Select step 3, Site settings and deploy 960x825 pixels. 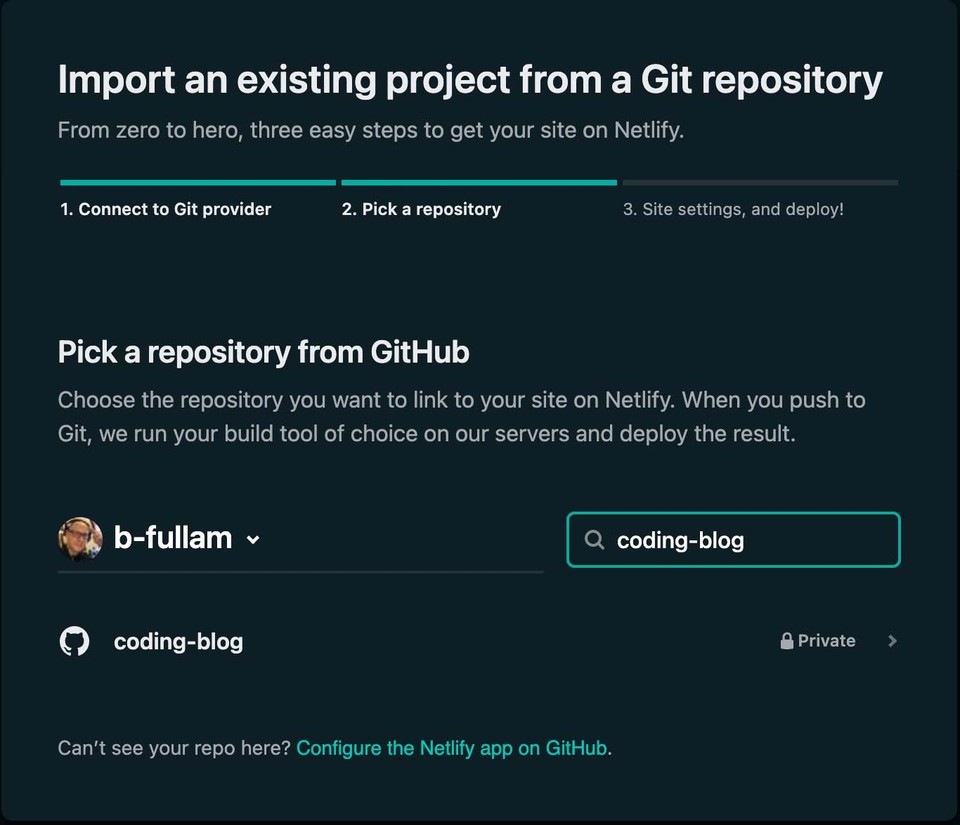733,209
